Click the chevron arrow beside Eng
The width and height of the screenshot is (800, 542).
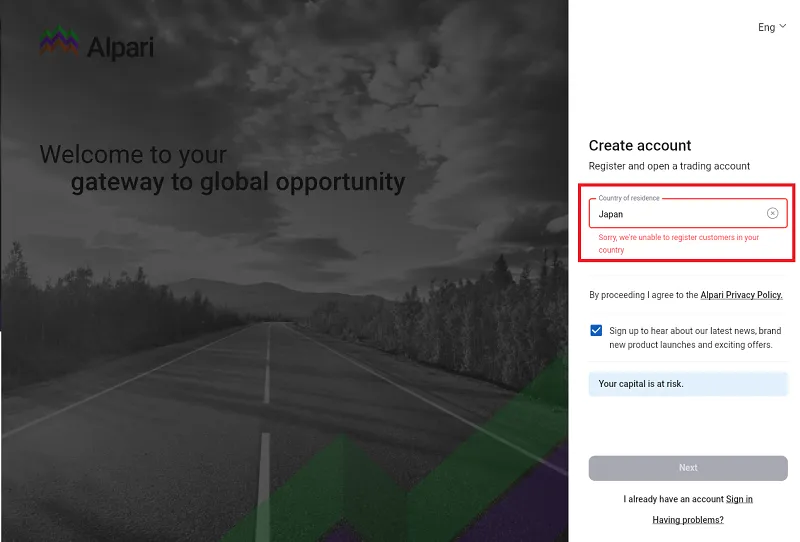[x=783, y=27]
